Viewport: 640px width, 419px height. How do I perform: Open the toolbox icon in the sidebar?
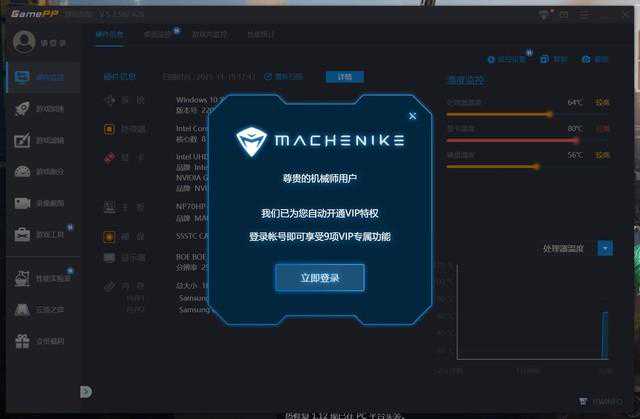point(23,235)
